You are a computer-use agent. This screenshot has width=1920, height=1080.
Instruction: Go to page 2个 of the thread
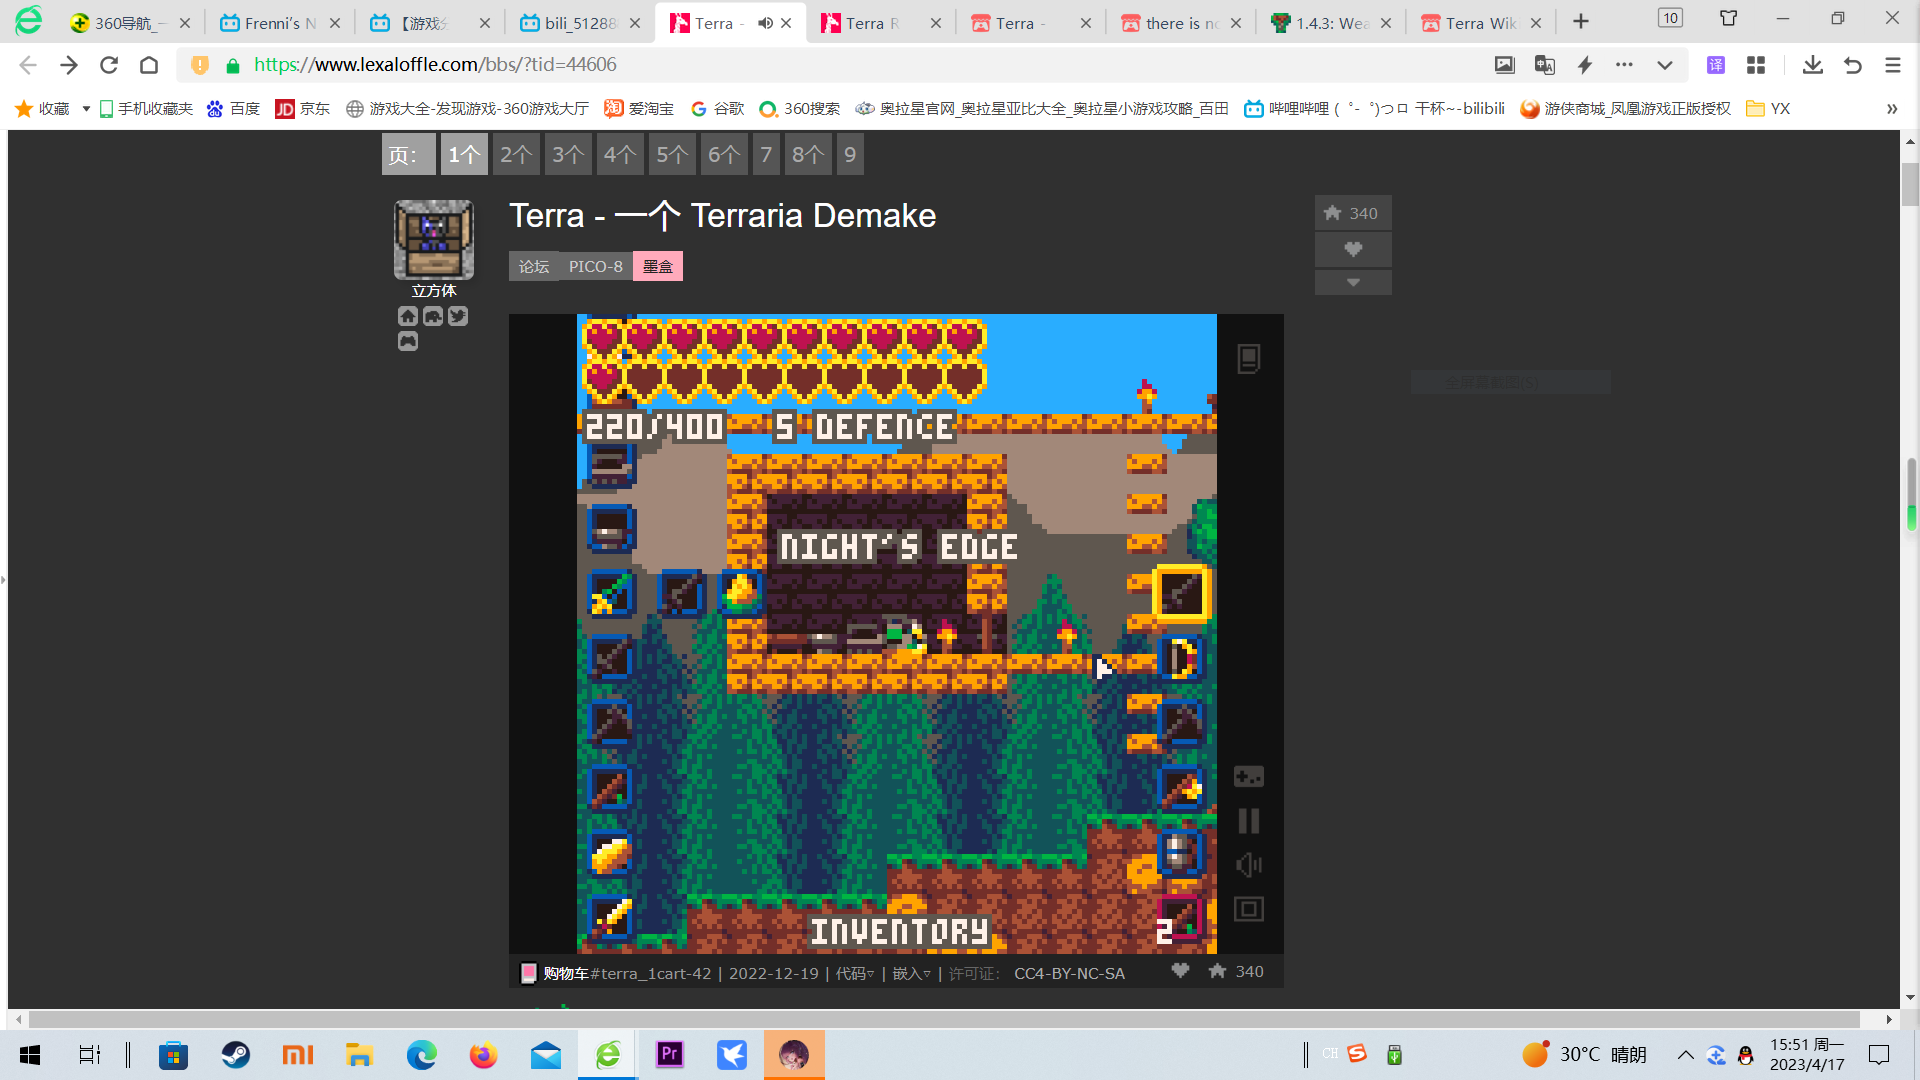(x=516, y=154)
